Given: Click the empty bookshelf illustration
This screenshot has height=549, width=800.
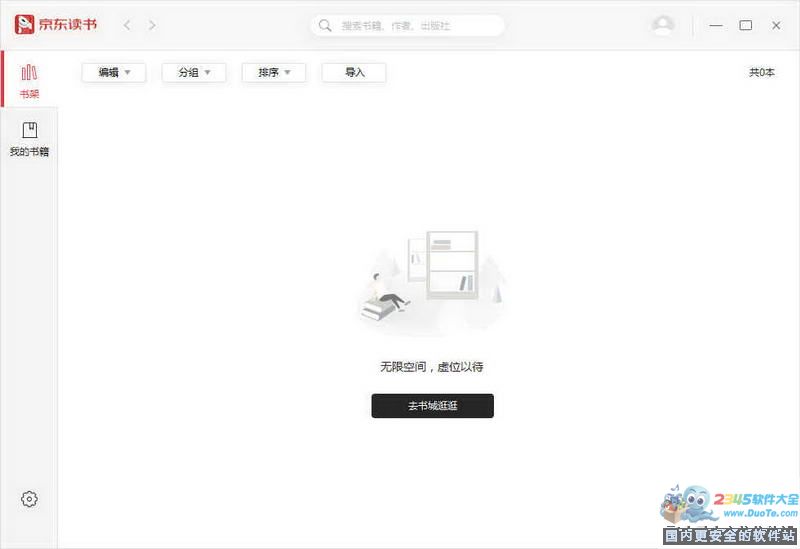Looking at the screenshot, I should 432,280.
